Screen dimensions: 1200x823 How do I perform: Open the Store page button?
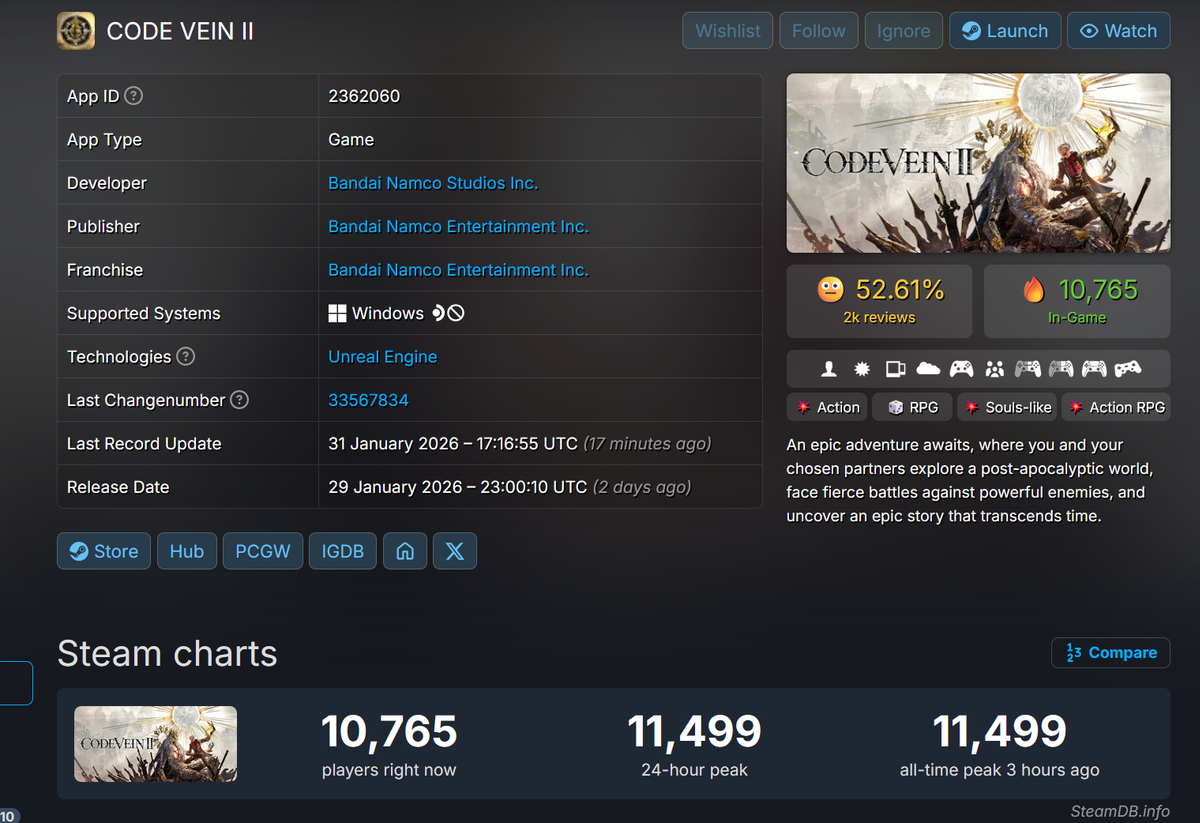(104, 551)
